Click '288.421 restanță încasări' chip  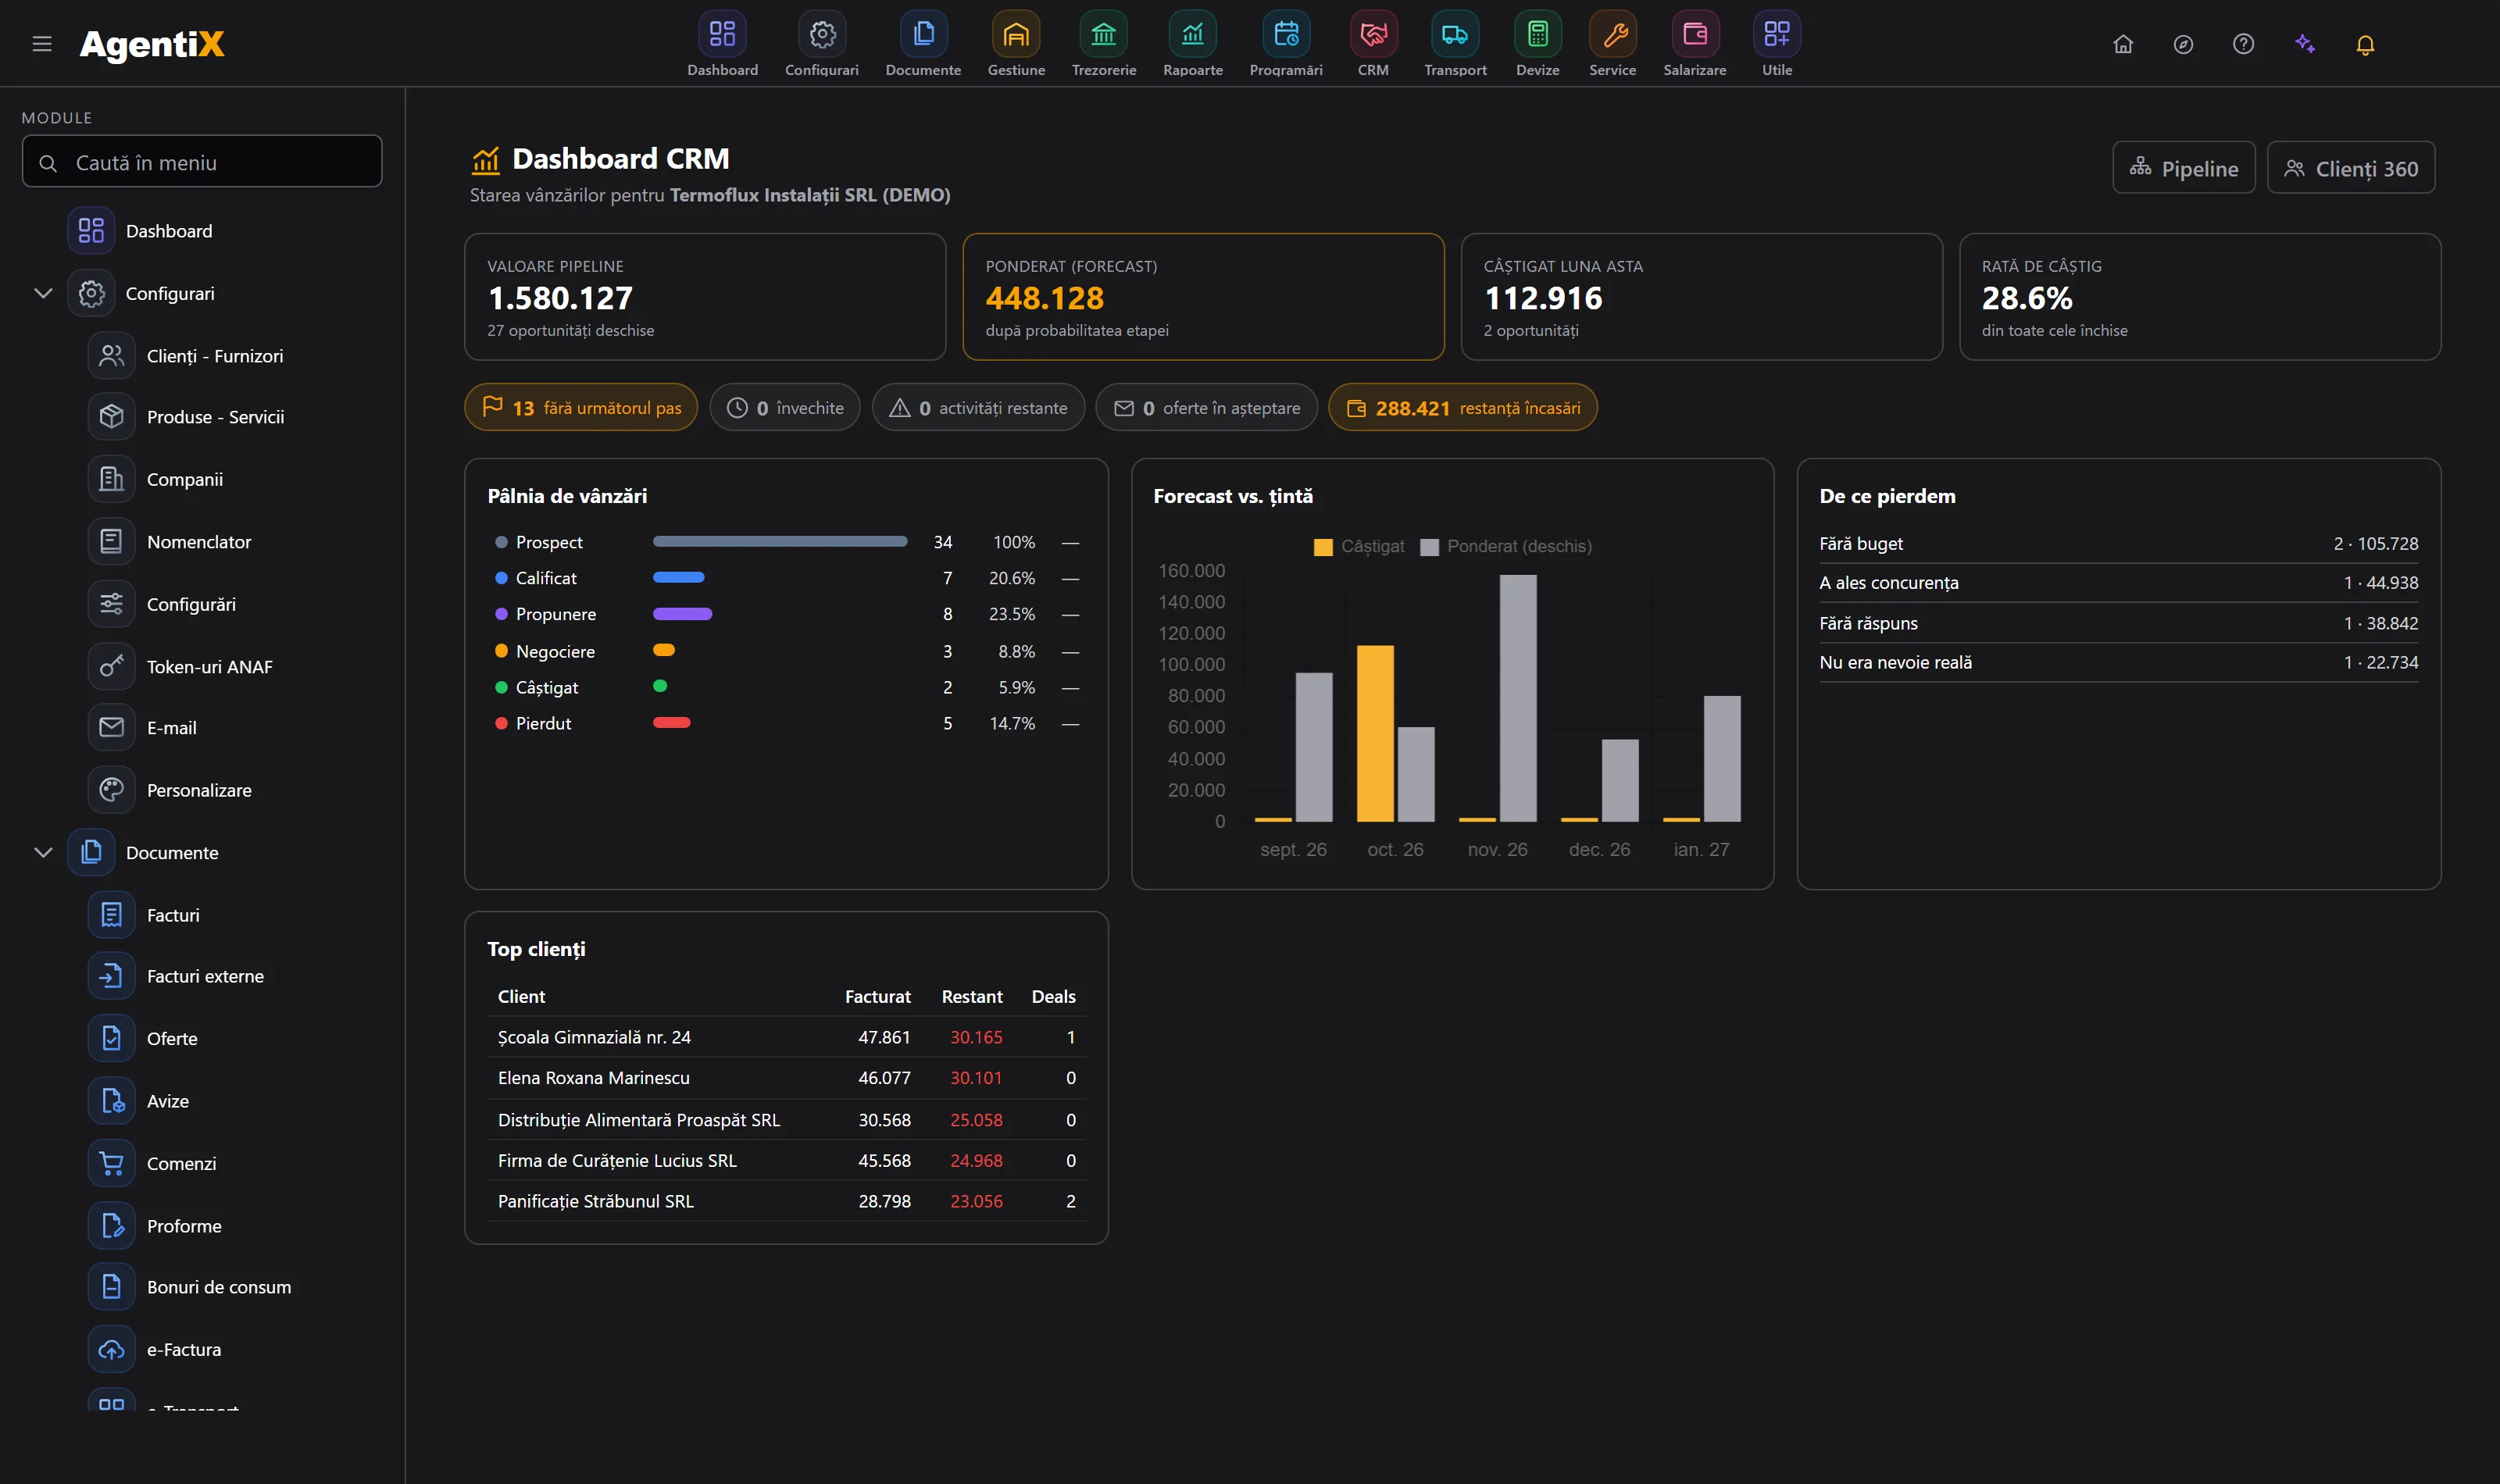pyautogui.click(x=1462, y=407)
